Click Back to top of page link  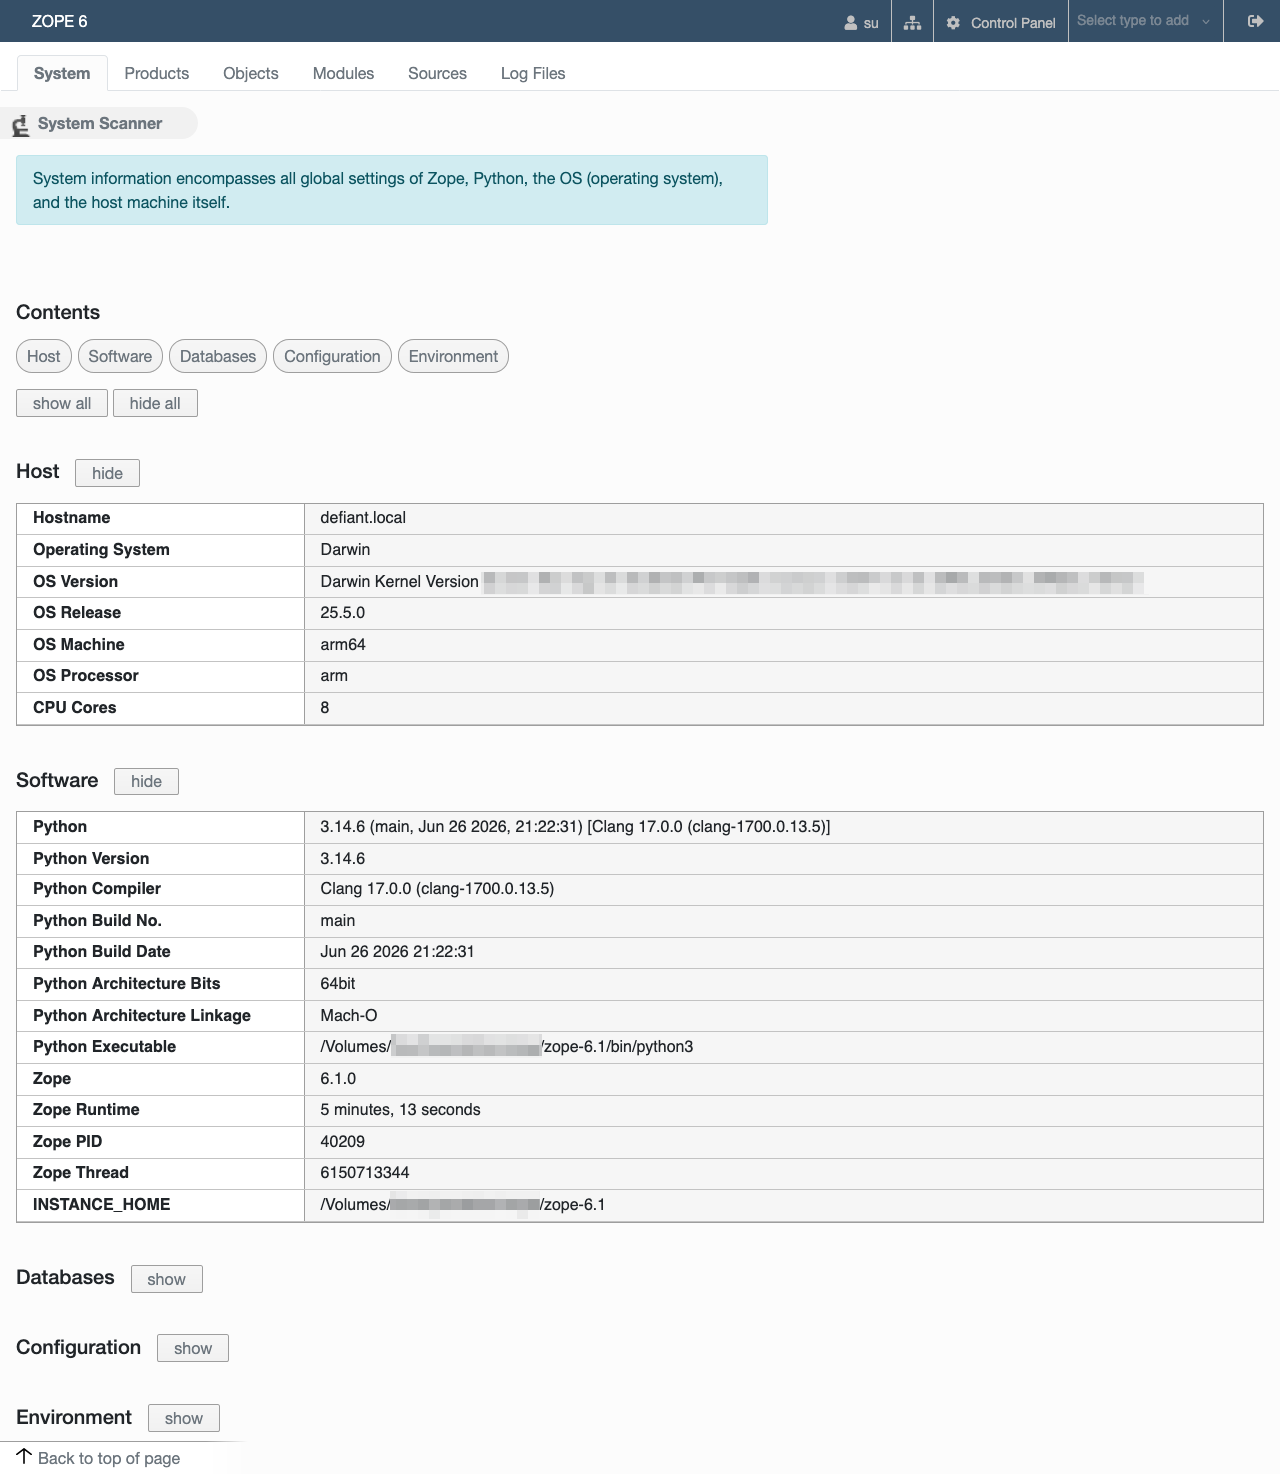tap(109, 1458)
